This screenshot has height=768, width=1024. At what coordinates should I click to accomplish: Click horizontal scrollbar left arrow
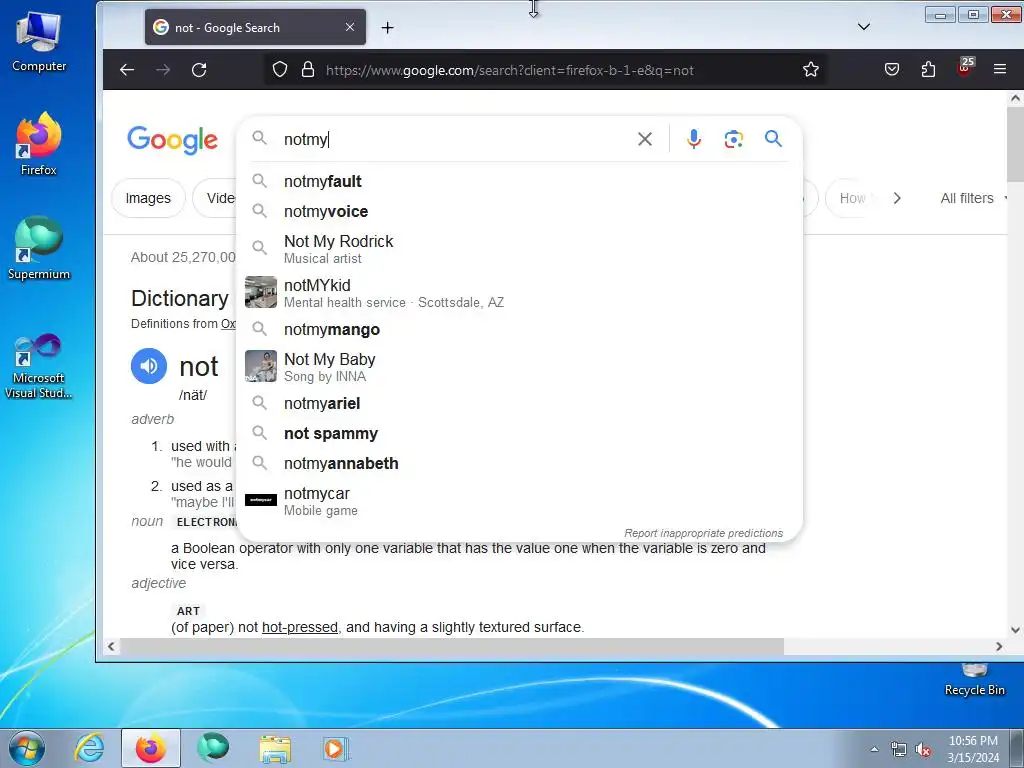point(111,646)
